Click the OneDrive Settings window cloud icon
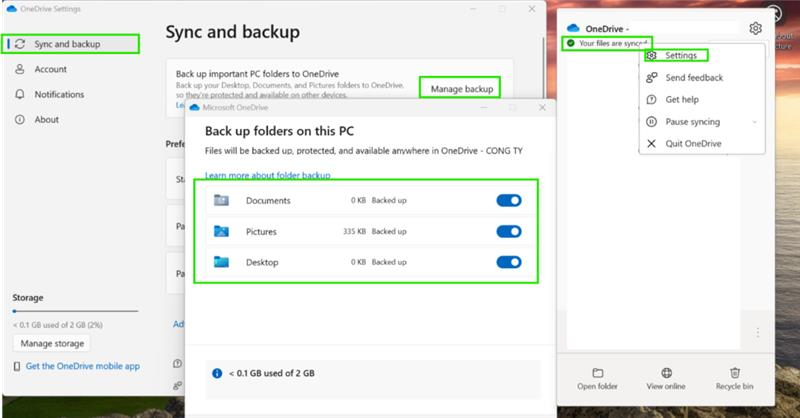 click(x=11, y=9)
